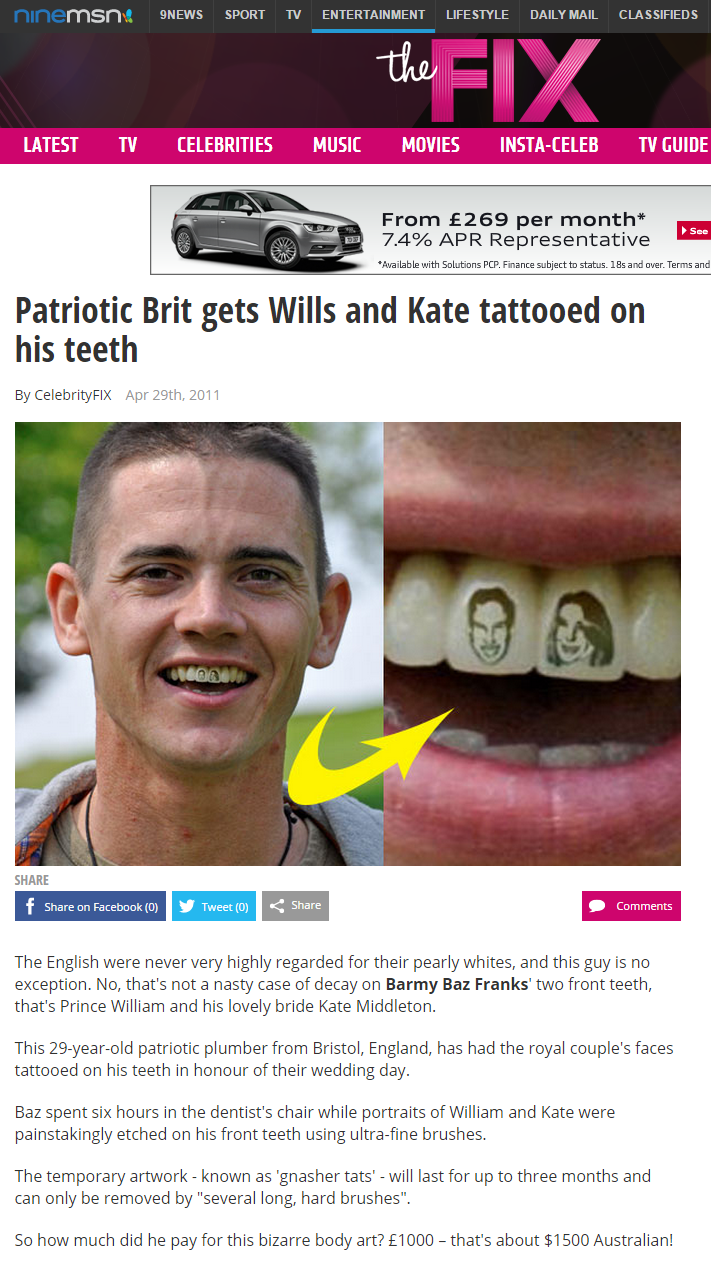The image size is (711, 1273).
Task: Click the Fix site logo
Action: tap(488, 80)
